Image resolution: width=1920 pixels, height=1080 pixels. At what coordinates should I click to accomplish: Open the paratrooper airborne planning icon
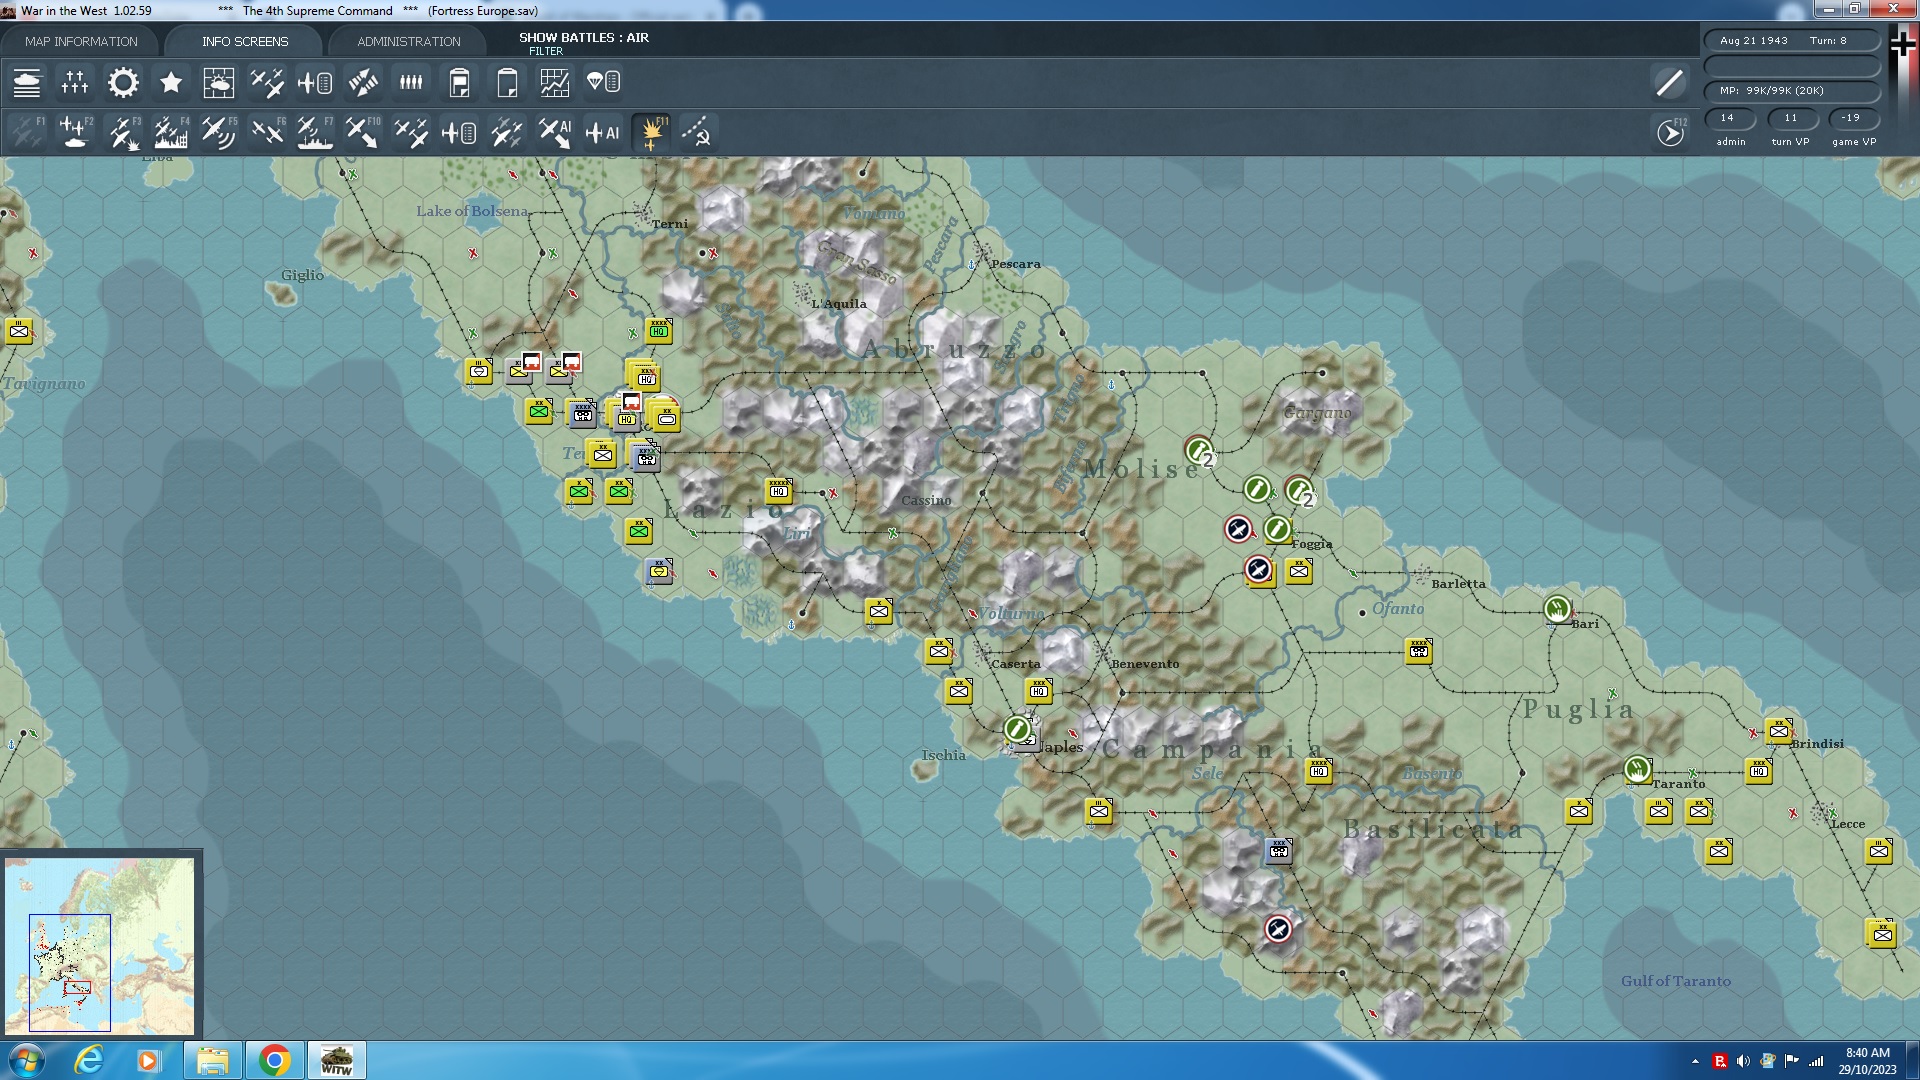click(x=603, y=83)
